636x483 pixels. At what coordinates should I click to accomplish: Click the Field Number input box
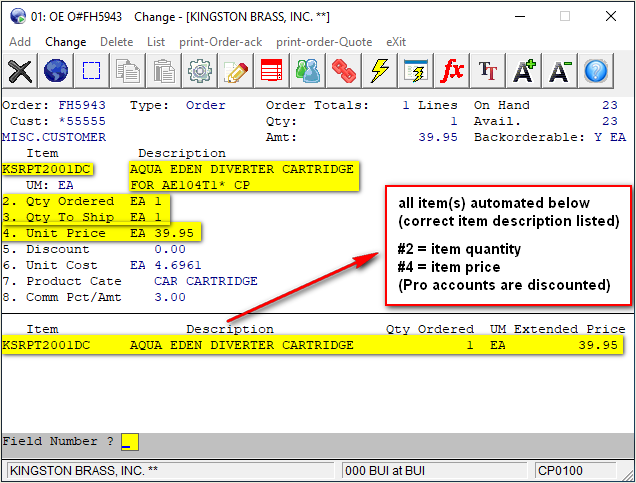130,442
